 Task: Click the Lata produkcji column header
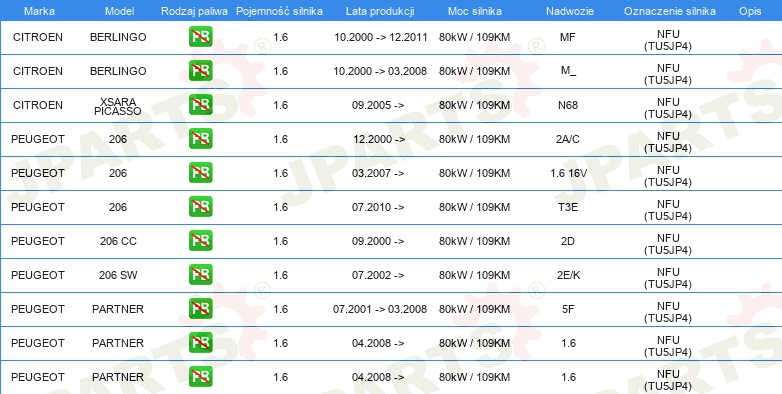pyautogui.click(x=380, y=11)
